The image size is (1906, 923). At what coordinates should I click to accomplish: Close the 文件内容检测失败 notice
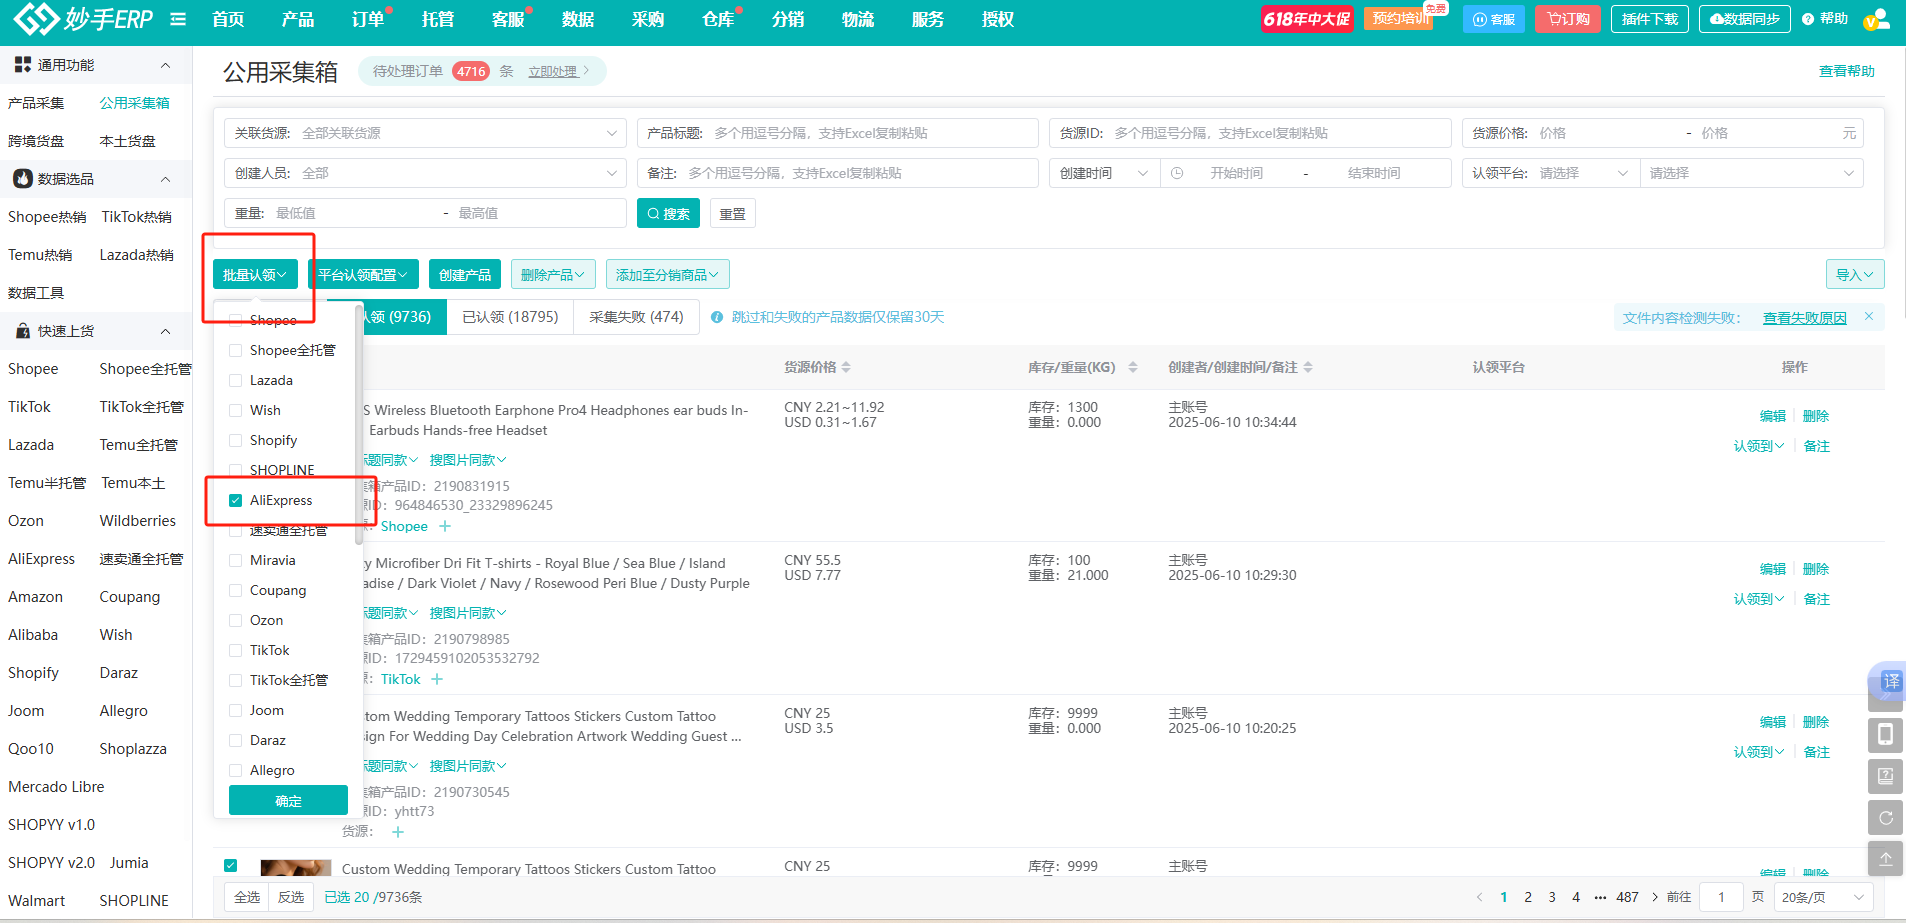pyautogui.click(x=1868, y=317)
